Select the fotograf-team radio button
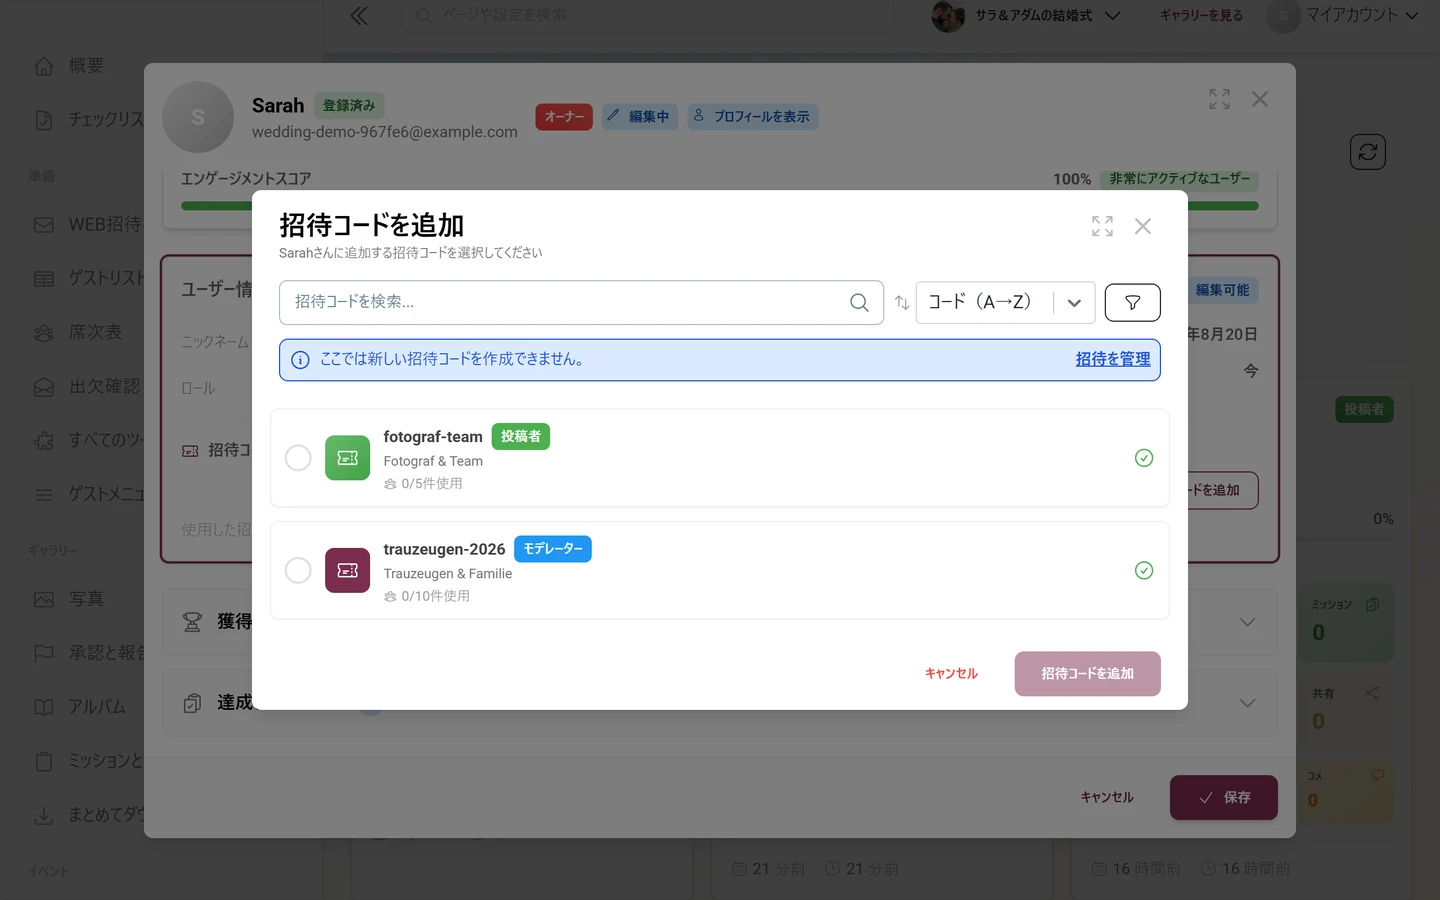Viewport: 1440px width, 900px height. 298,458
